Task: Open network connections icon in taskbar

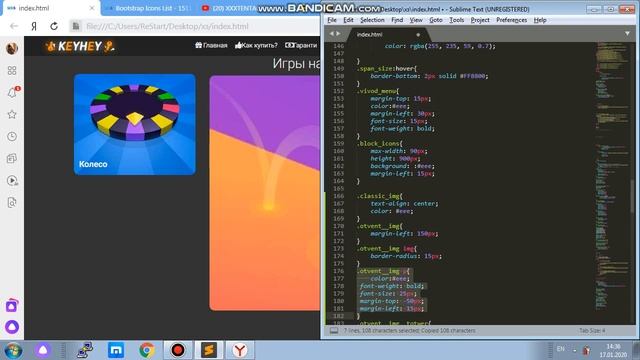Action: click(85, 350)
